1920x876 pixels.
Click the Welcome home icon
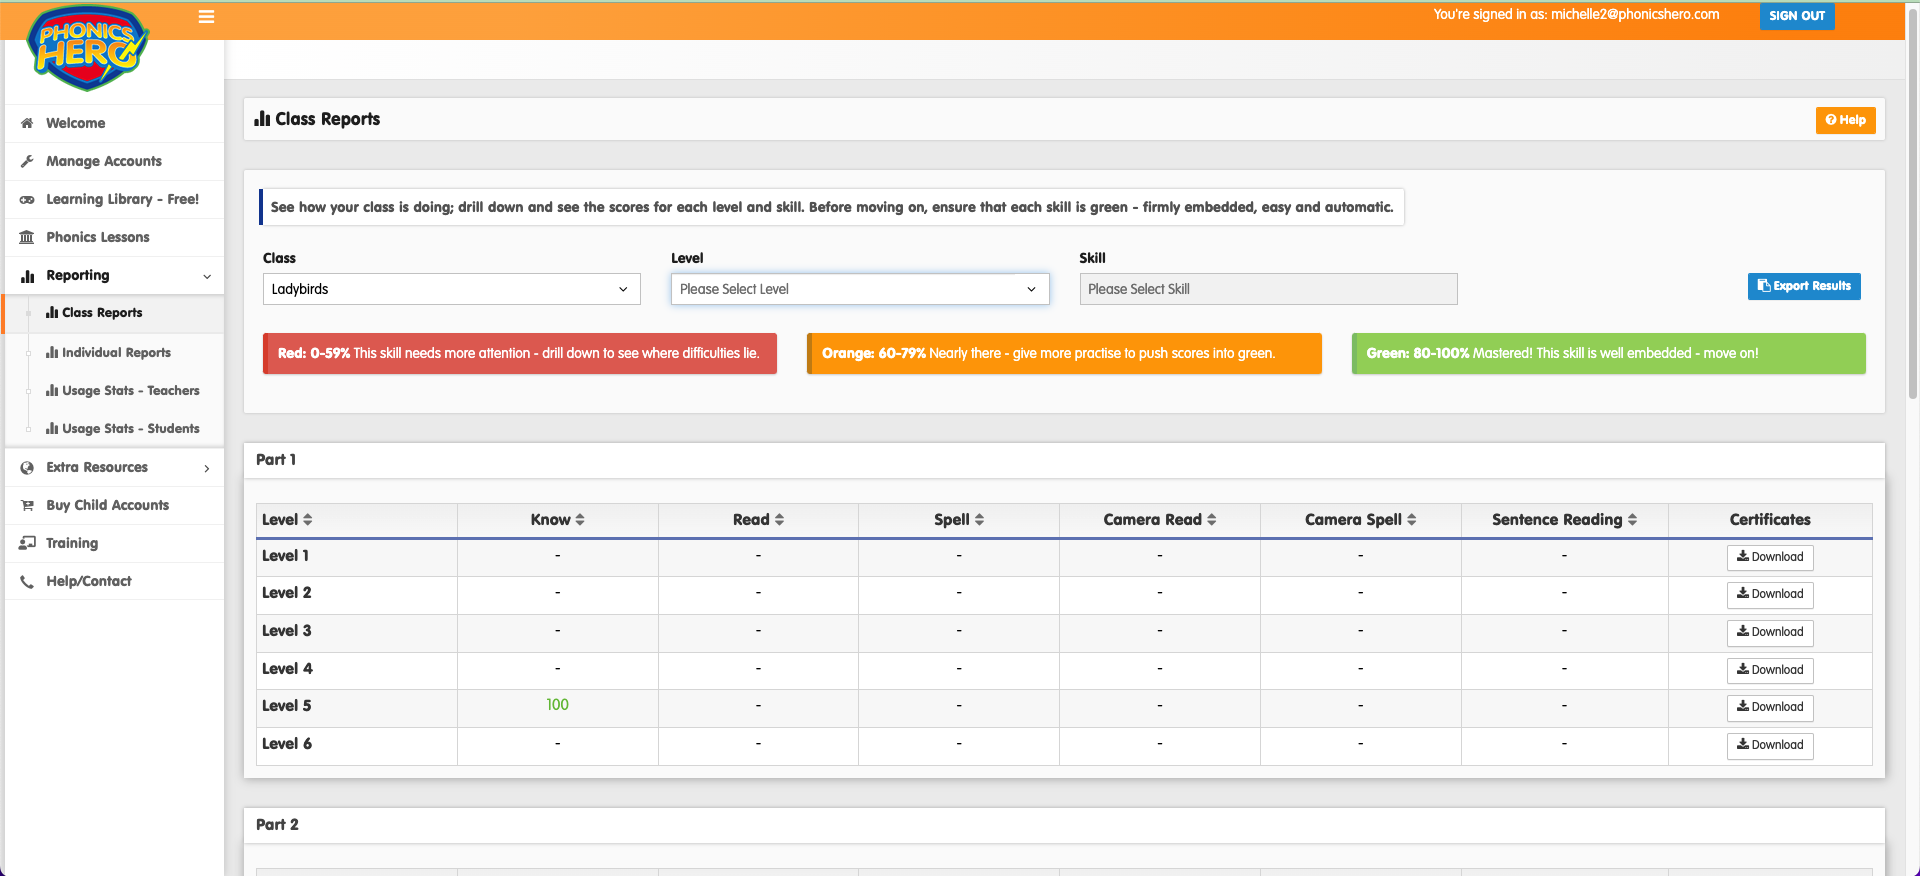(x=27, y=123)
